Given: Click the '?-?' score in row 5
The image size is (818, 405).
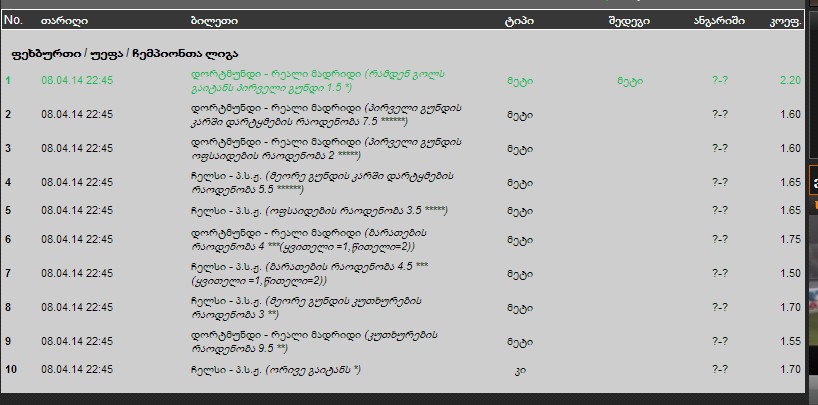Looking at the screenshot, I should (720, 210).
